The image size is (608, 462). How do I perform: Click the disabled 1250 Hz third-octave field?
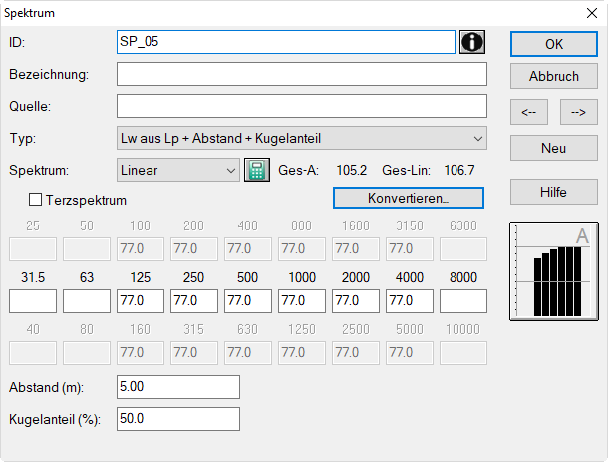302,353
